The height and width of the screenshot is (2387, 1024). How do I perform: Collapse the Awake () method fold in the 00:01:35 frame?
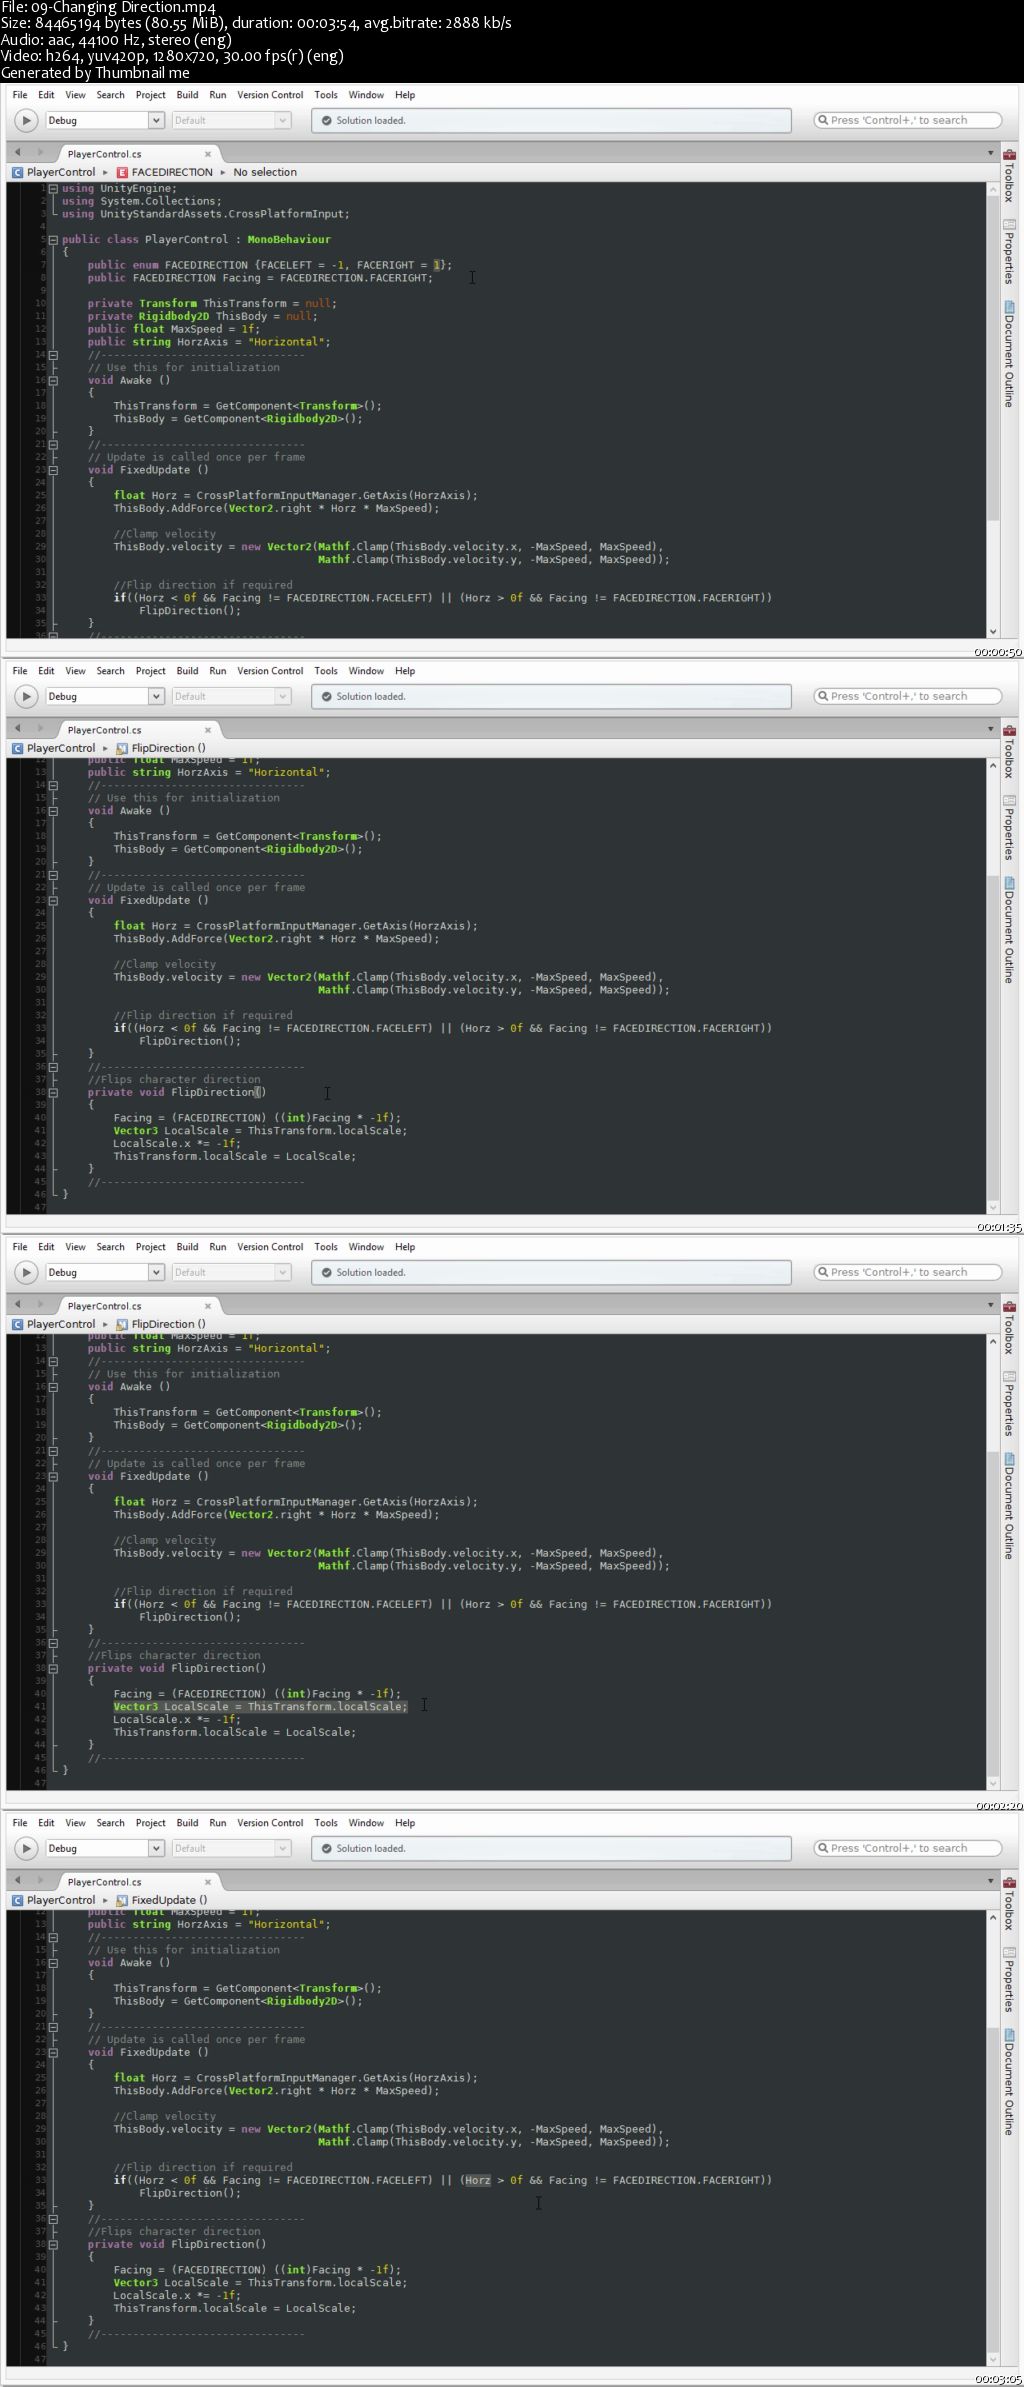tap(53, 811)
